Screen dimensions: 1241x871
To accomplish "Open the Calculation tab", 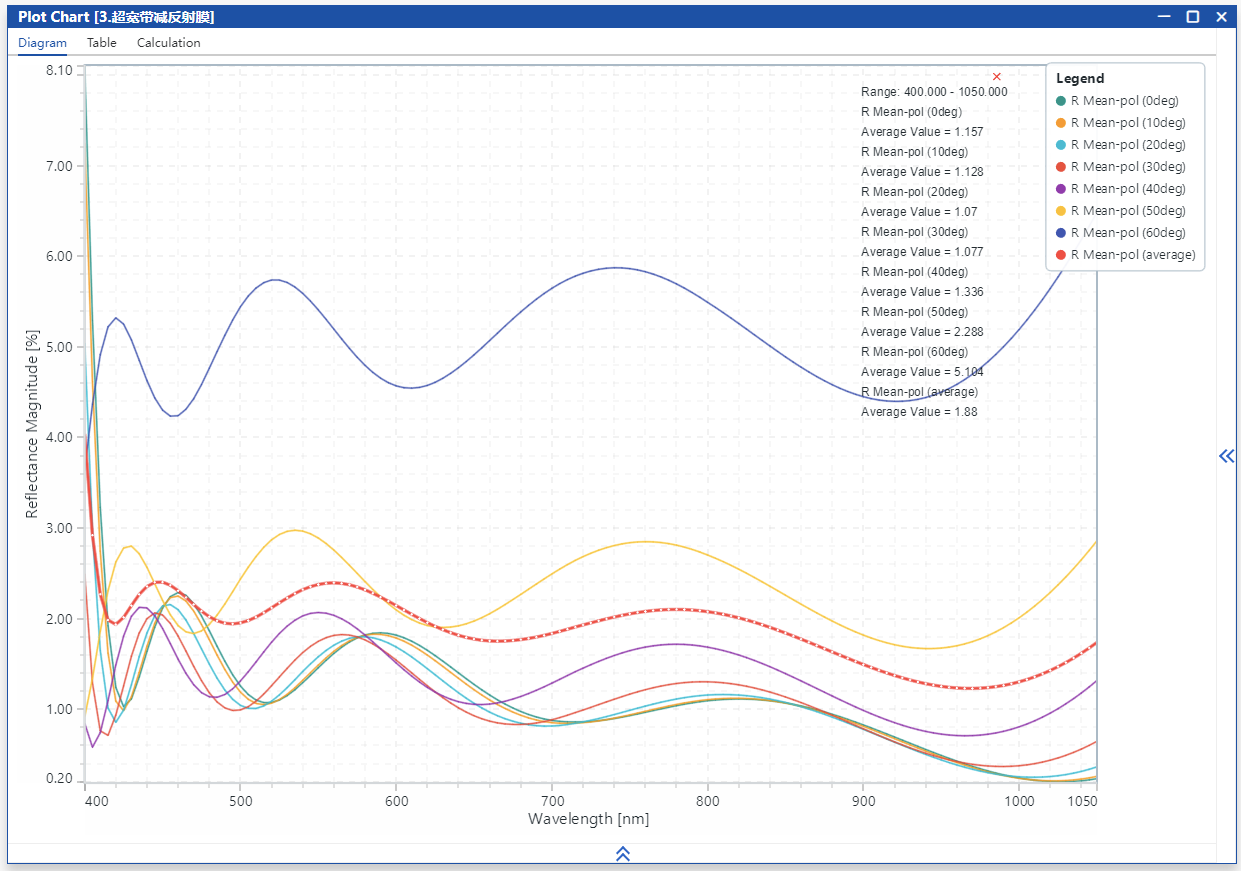I will tap(168, 43).
